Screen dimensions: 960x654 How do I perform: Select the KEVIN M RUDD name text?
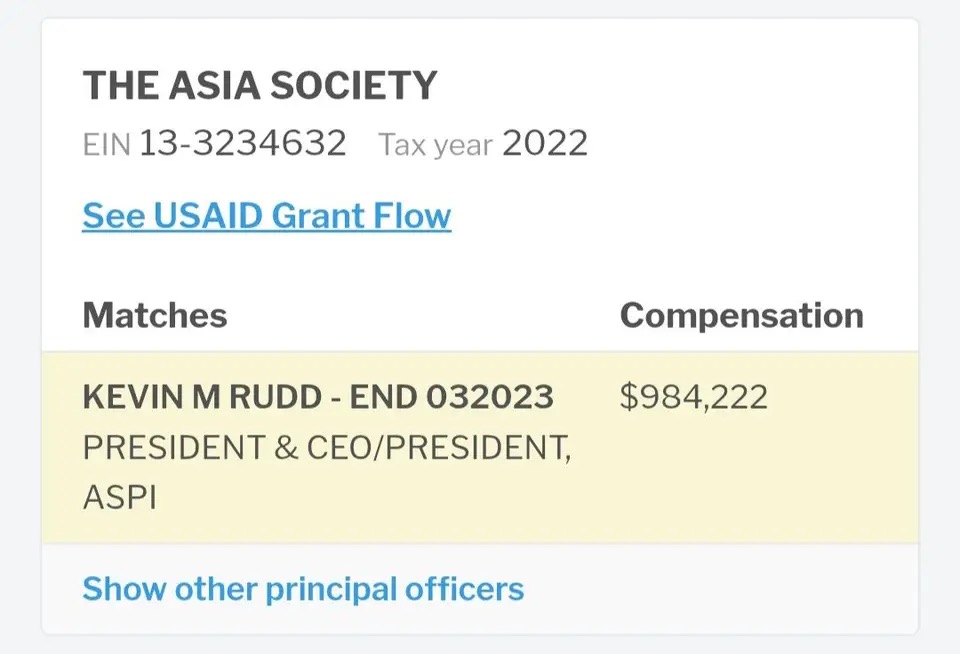(x=202, y=397)
